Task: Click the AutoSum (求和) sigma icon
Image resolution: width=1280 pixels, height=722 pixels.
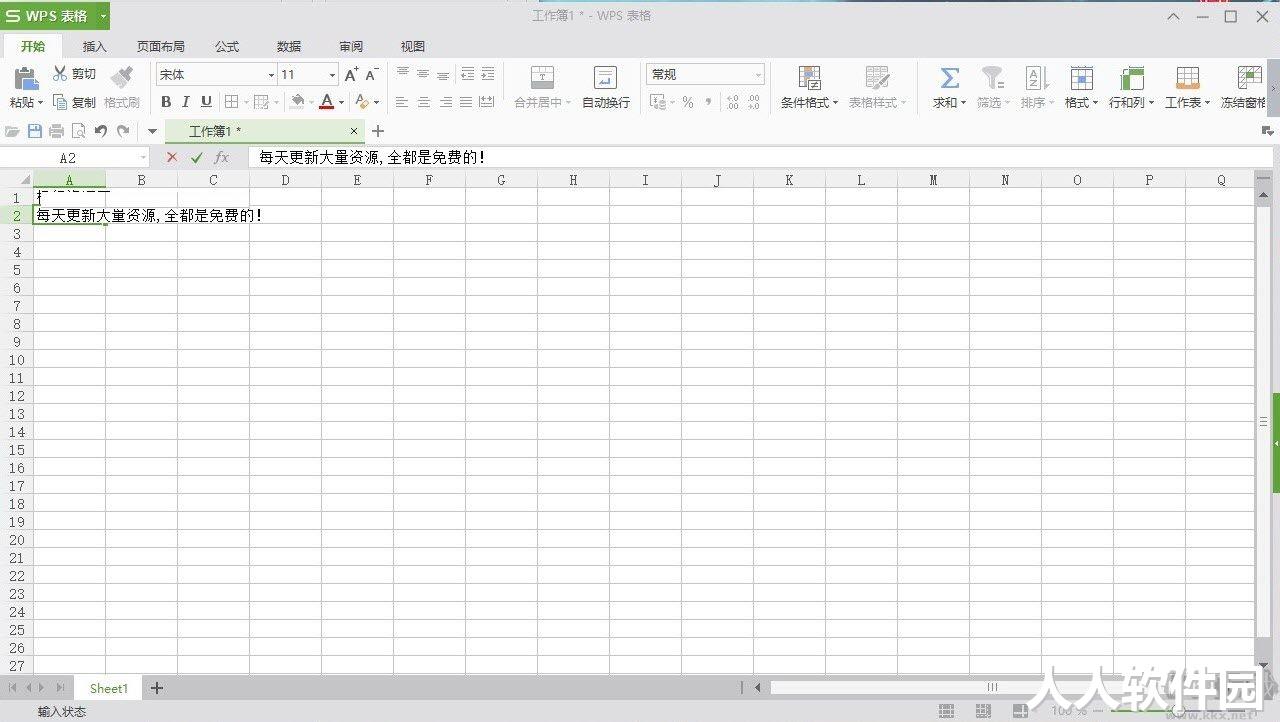Action: pos(950,78)
